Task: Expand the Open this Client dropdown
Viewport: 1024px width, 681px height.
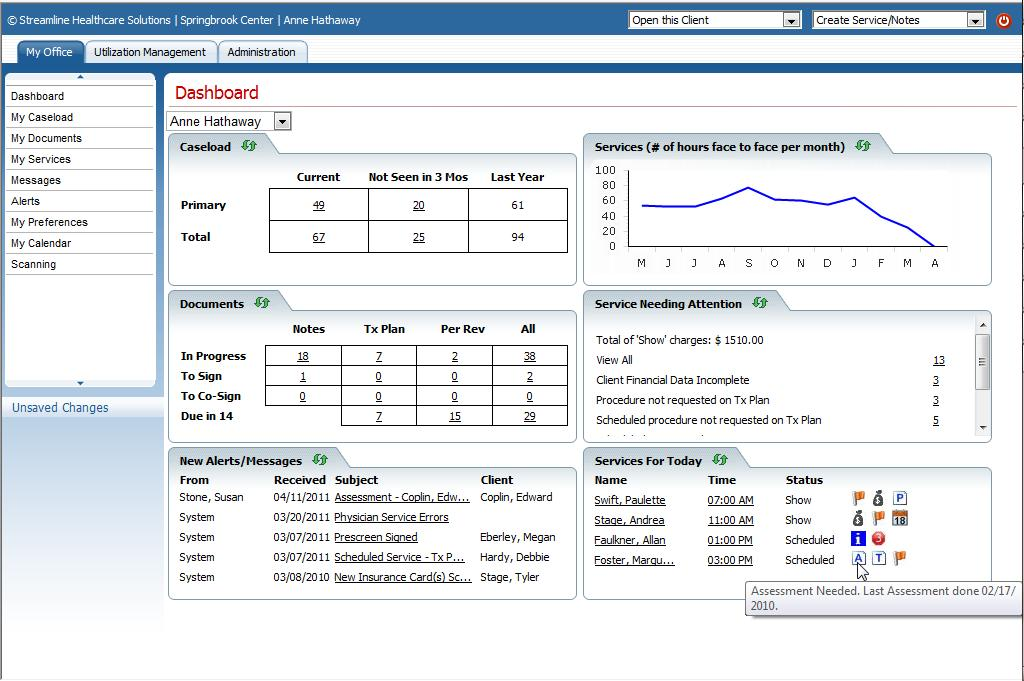Action: point(791,20)
